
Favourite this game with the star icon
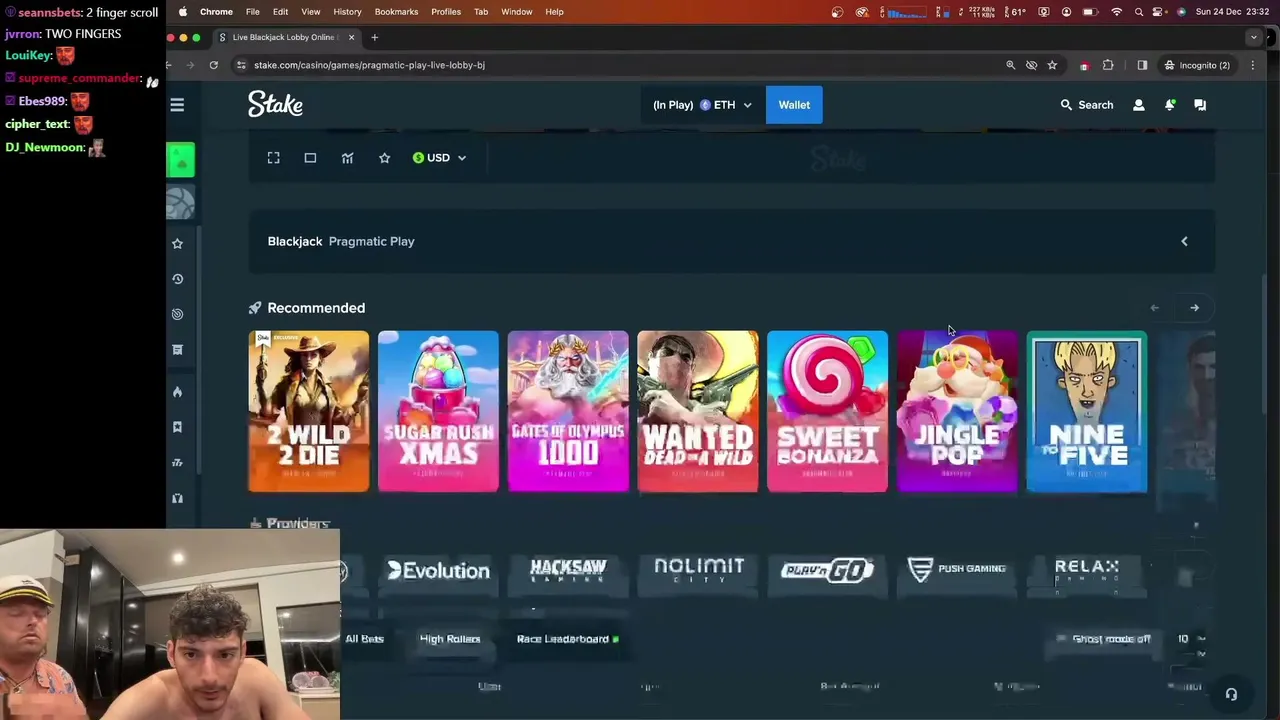tap(384, 158)
